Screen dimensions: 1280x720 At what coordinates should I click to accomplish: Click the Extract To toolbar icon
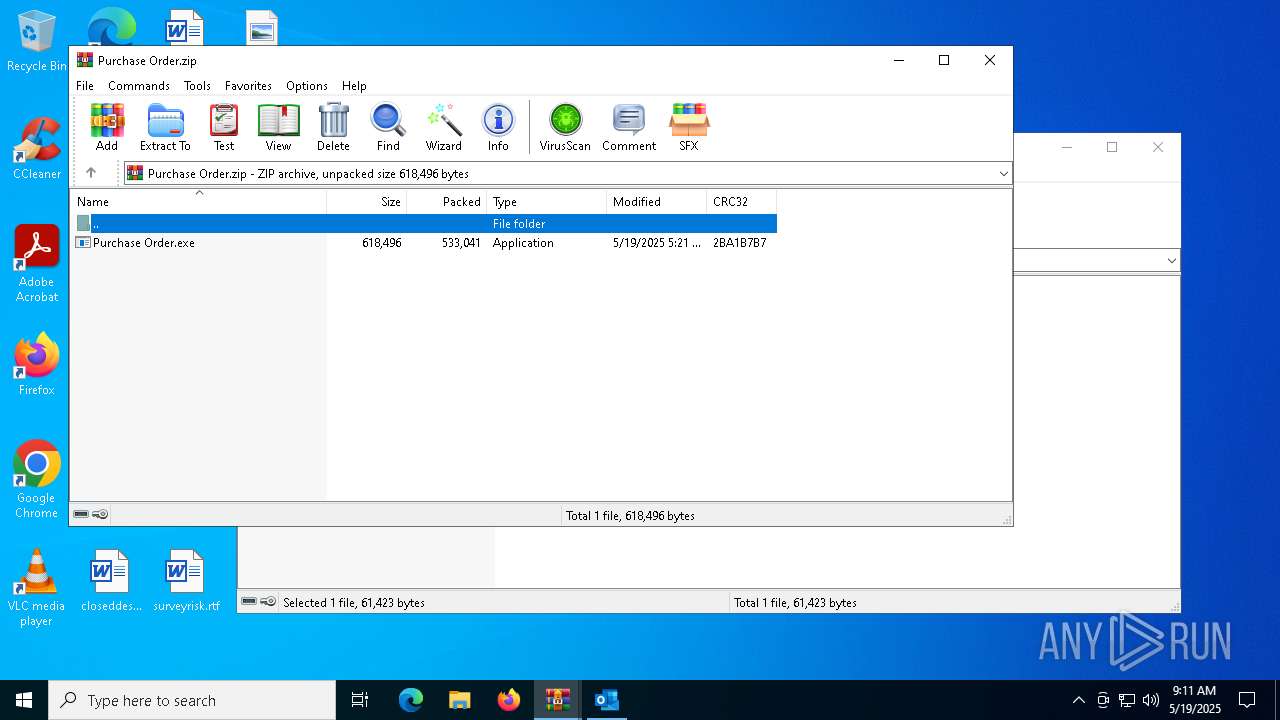[165, 127]
